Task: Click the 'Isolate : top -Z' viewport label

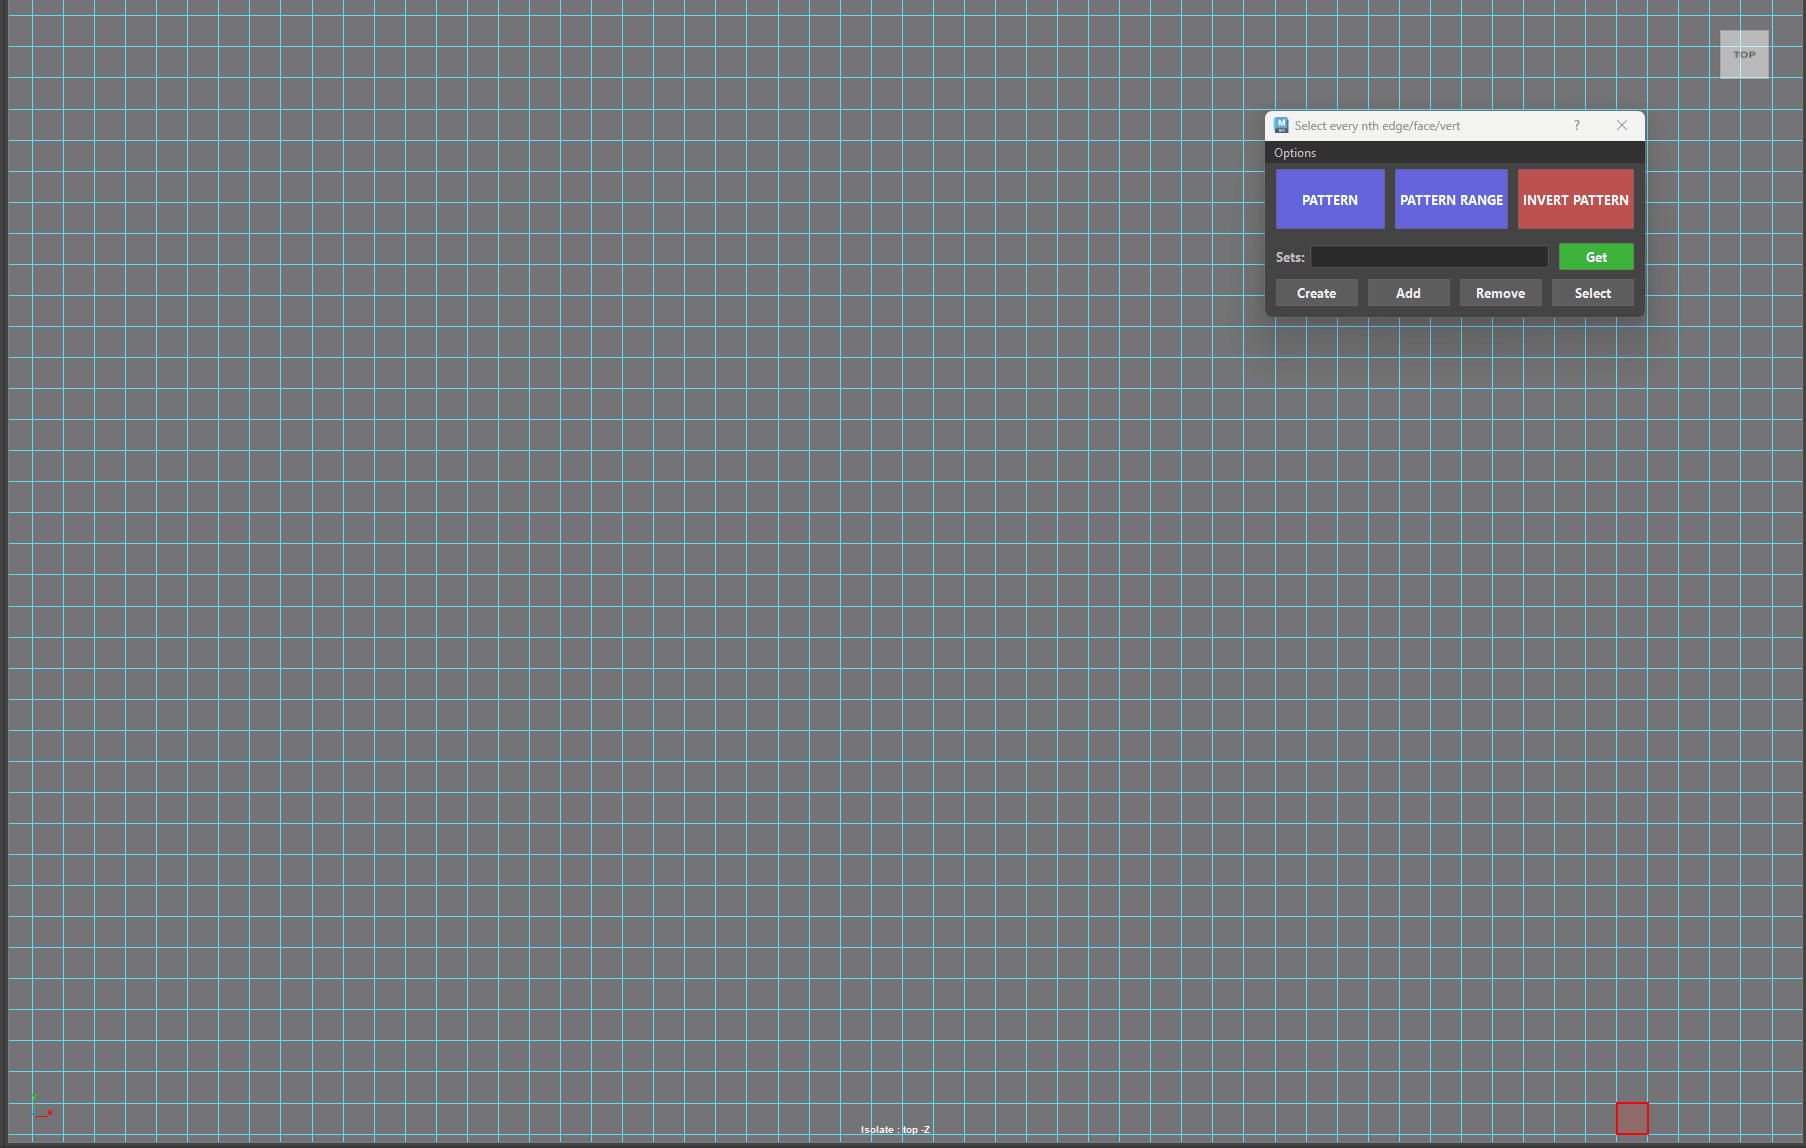Action: pyautogui.click(x=895, y=1130)
